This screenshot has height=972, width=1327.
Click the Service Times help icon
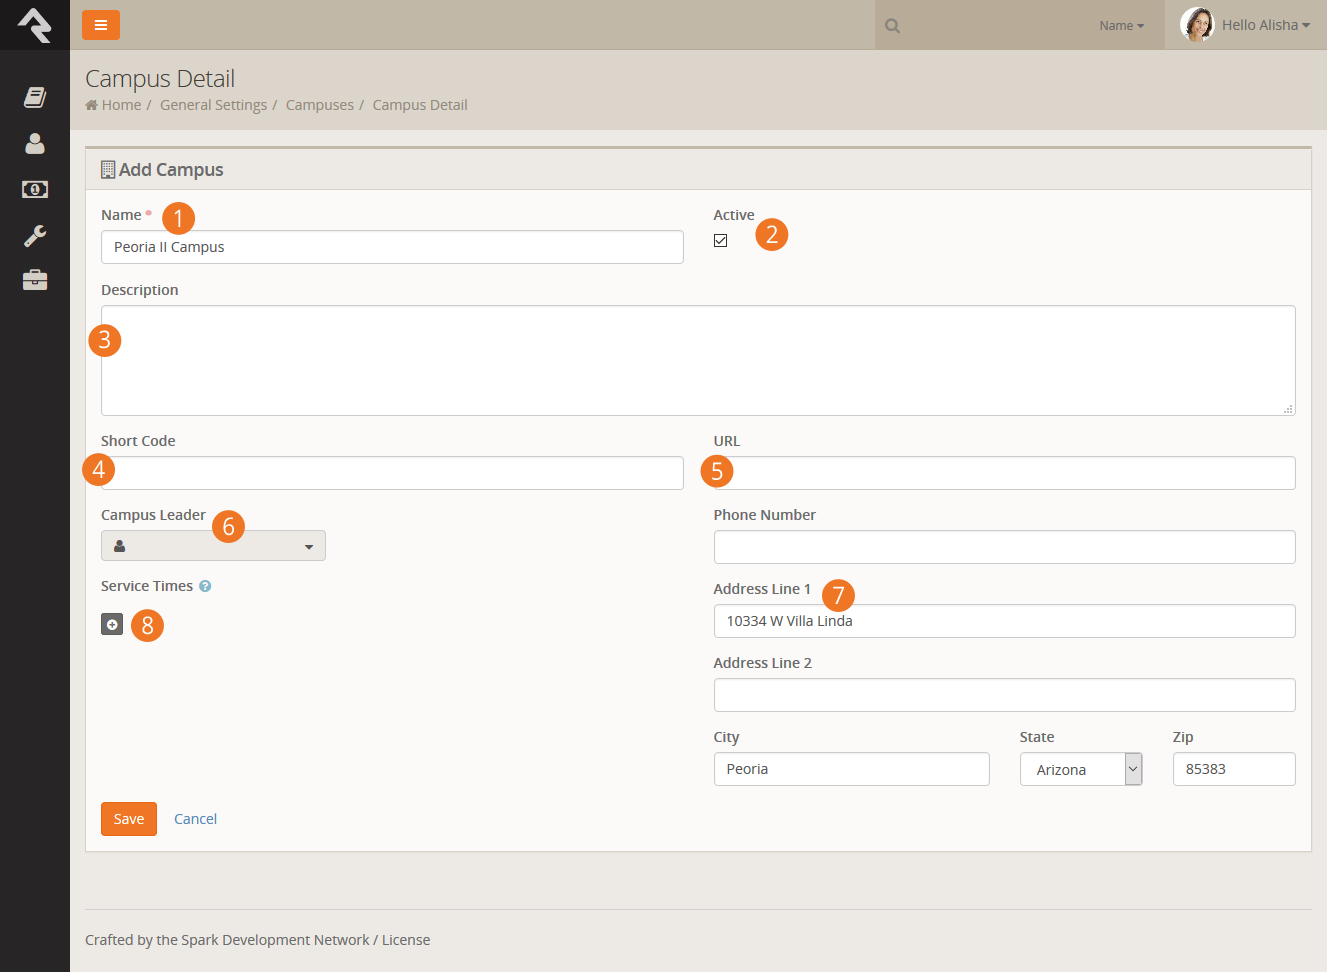205,586
